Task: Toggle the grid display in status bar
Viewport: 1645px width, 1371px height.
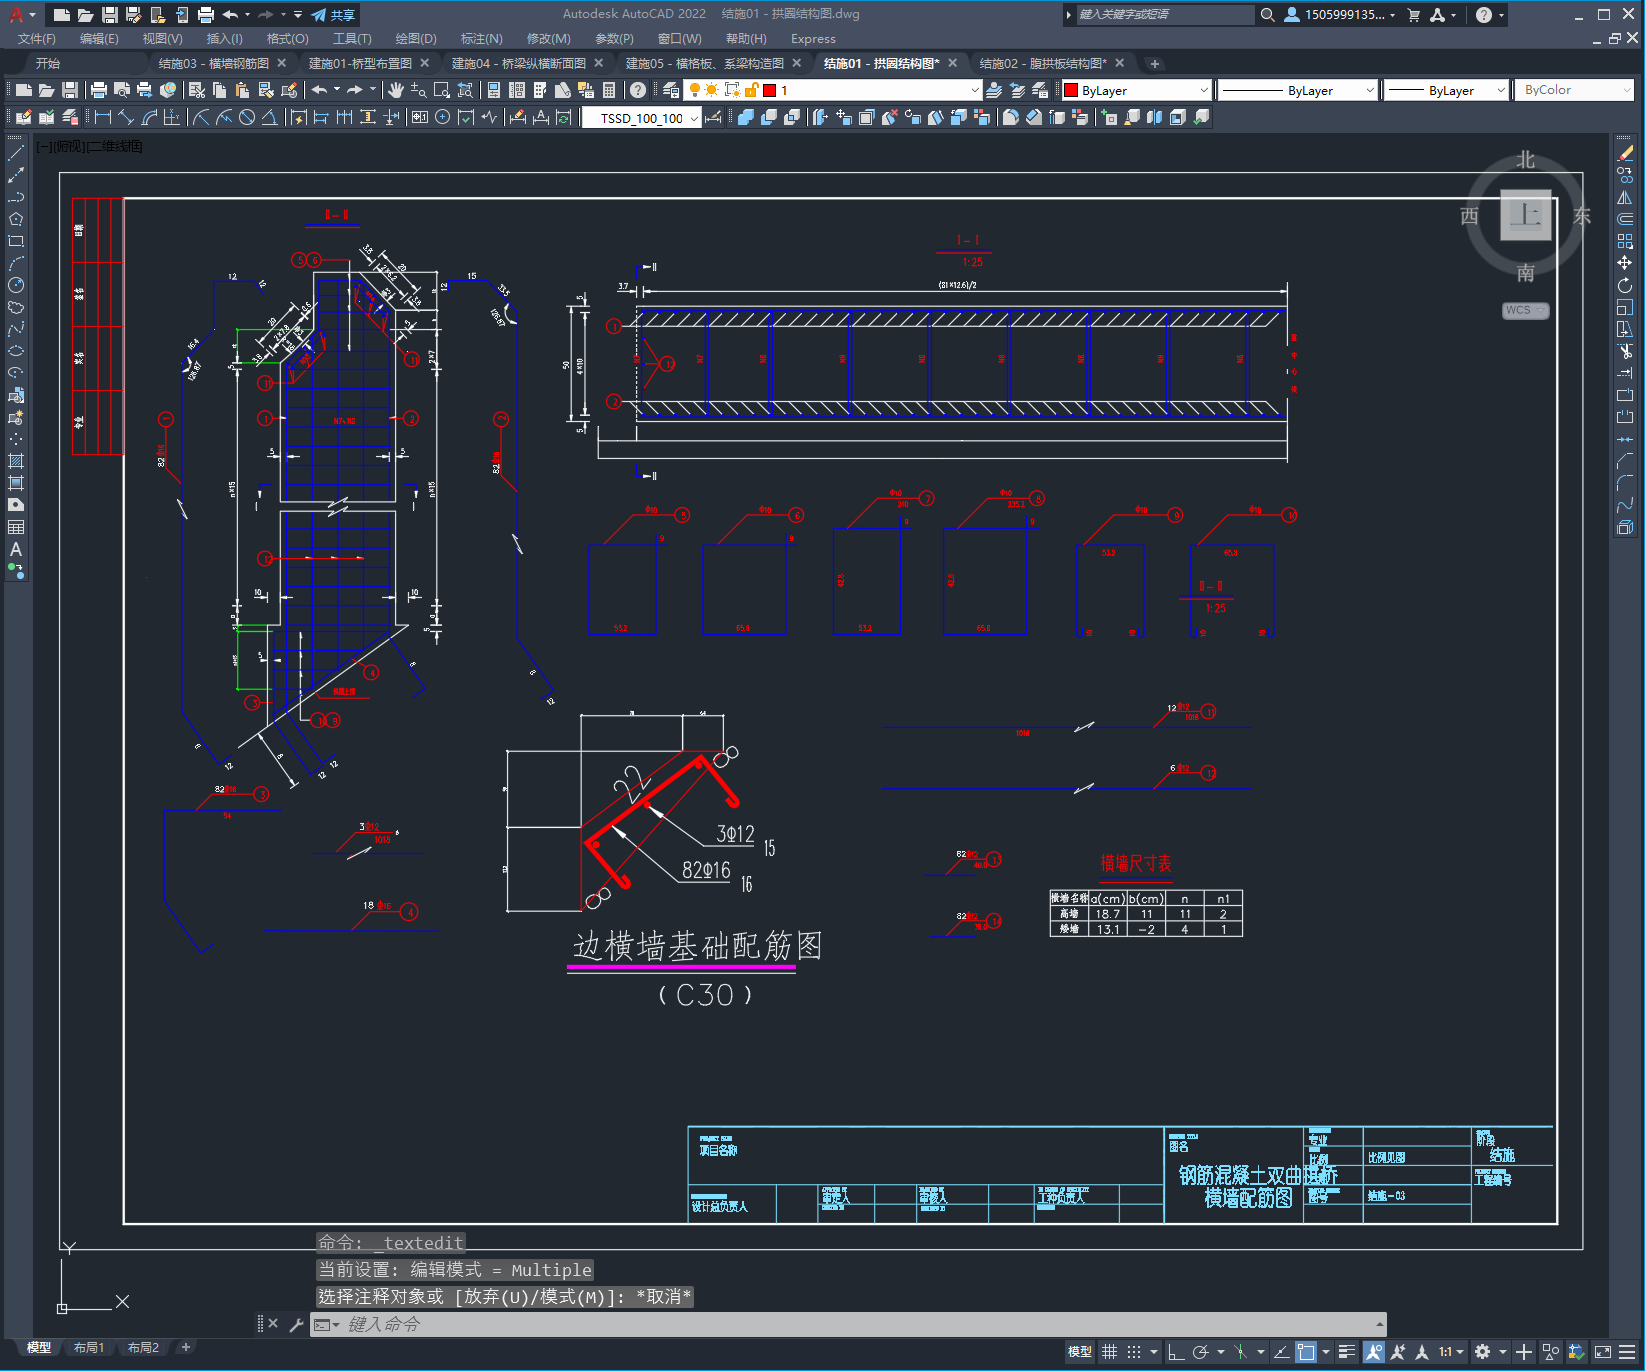Action: [1110, 1352]
